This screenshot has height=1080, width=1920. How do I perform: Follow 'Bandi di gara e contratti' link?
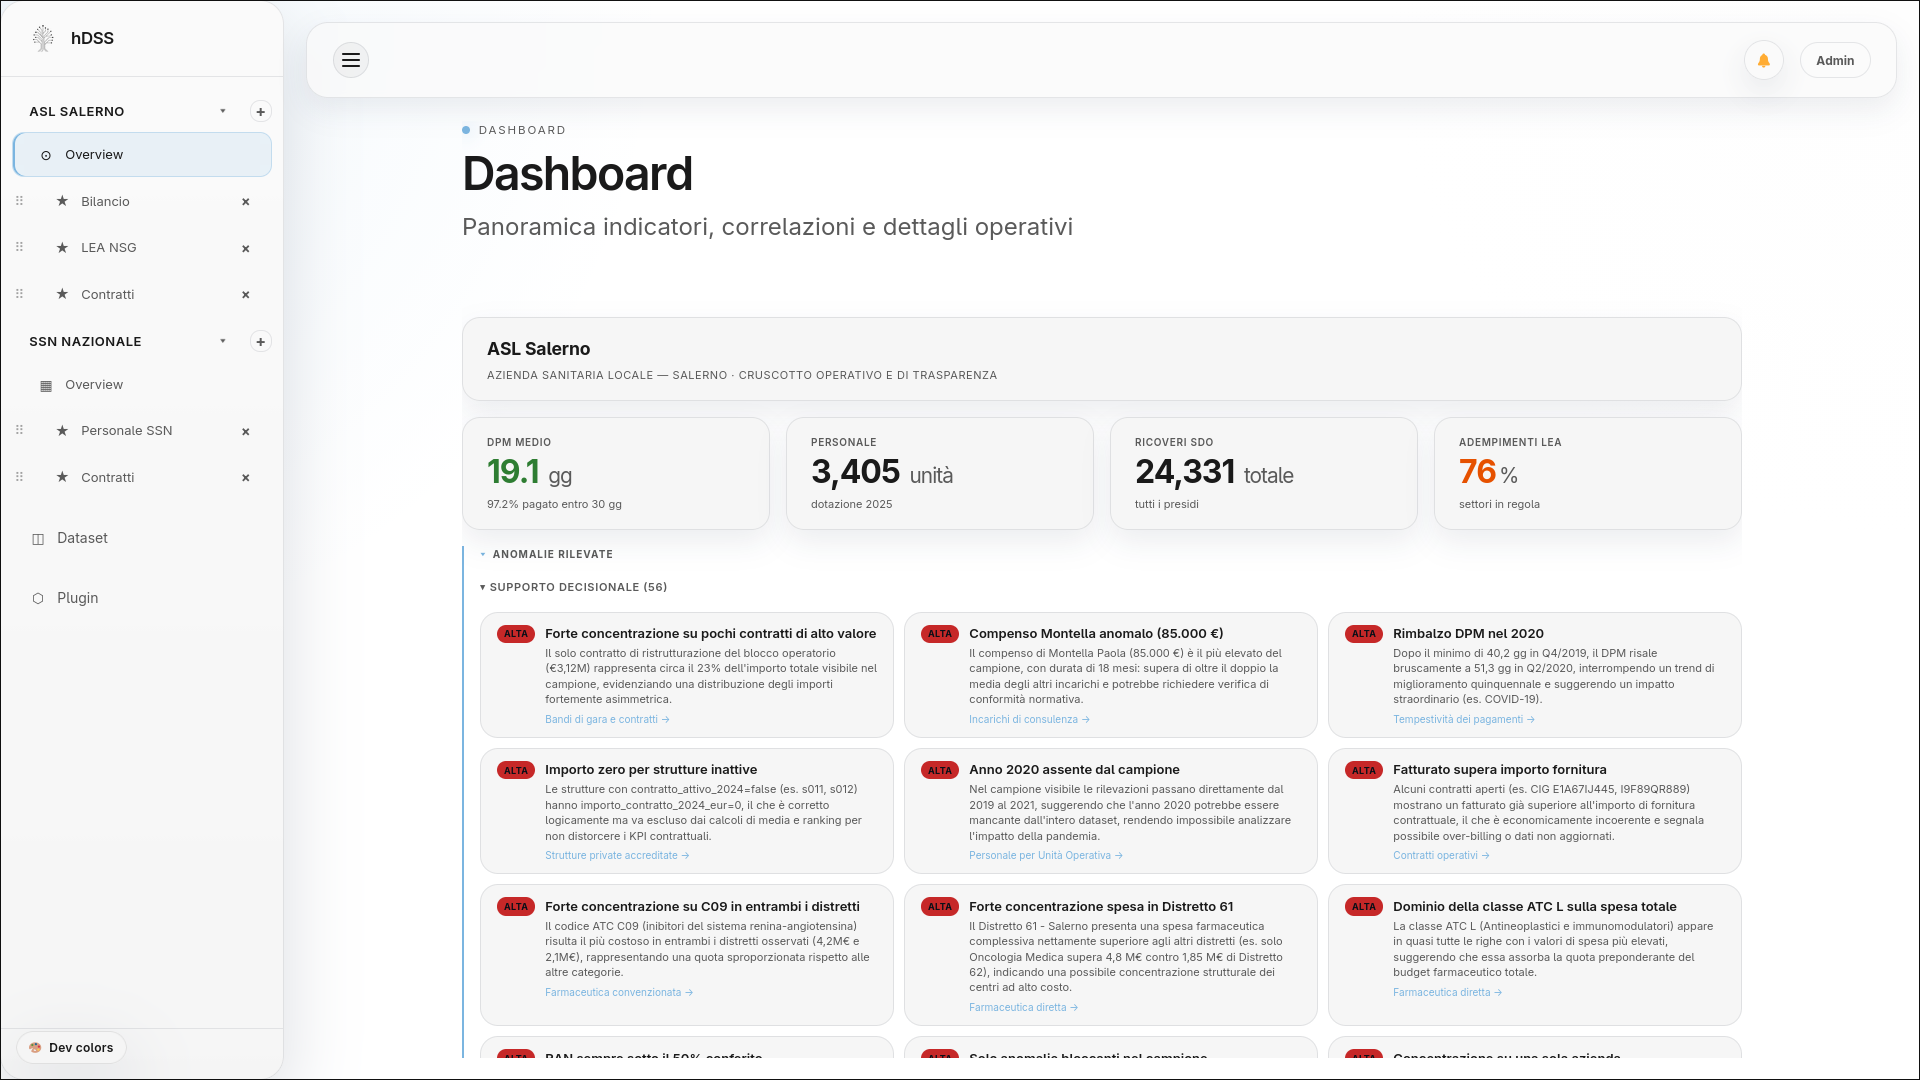click(607, 720)
